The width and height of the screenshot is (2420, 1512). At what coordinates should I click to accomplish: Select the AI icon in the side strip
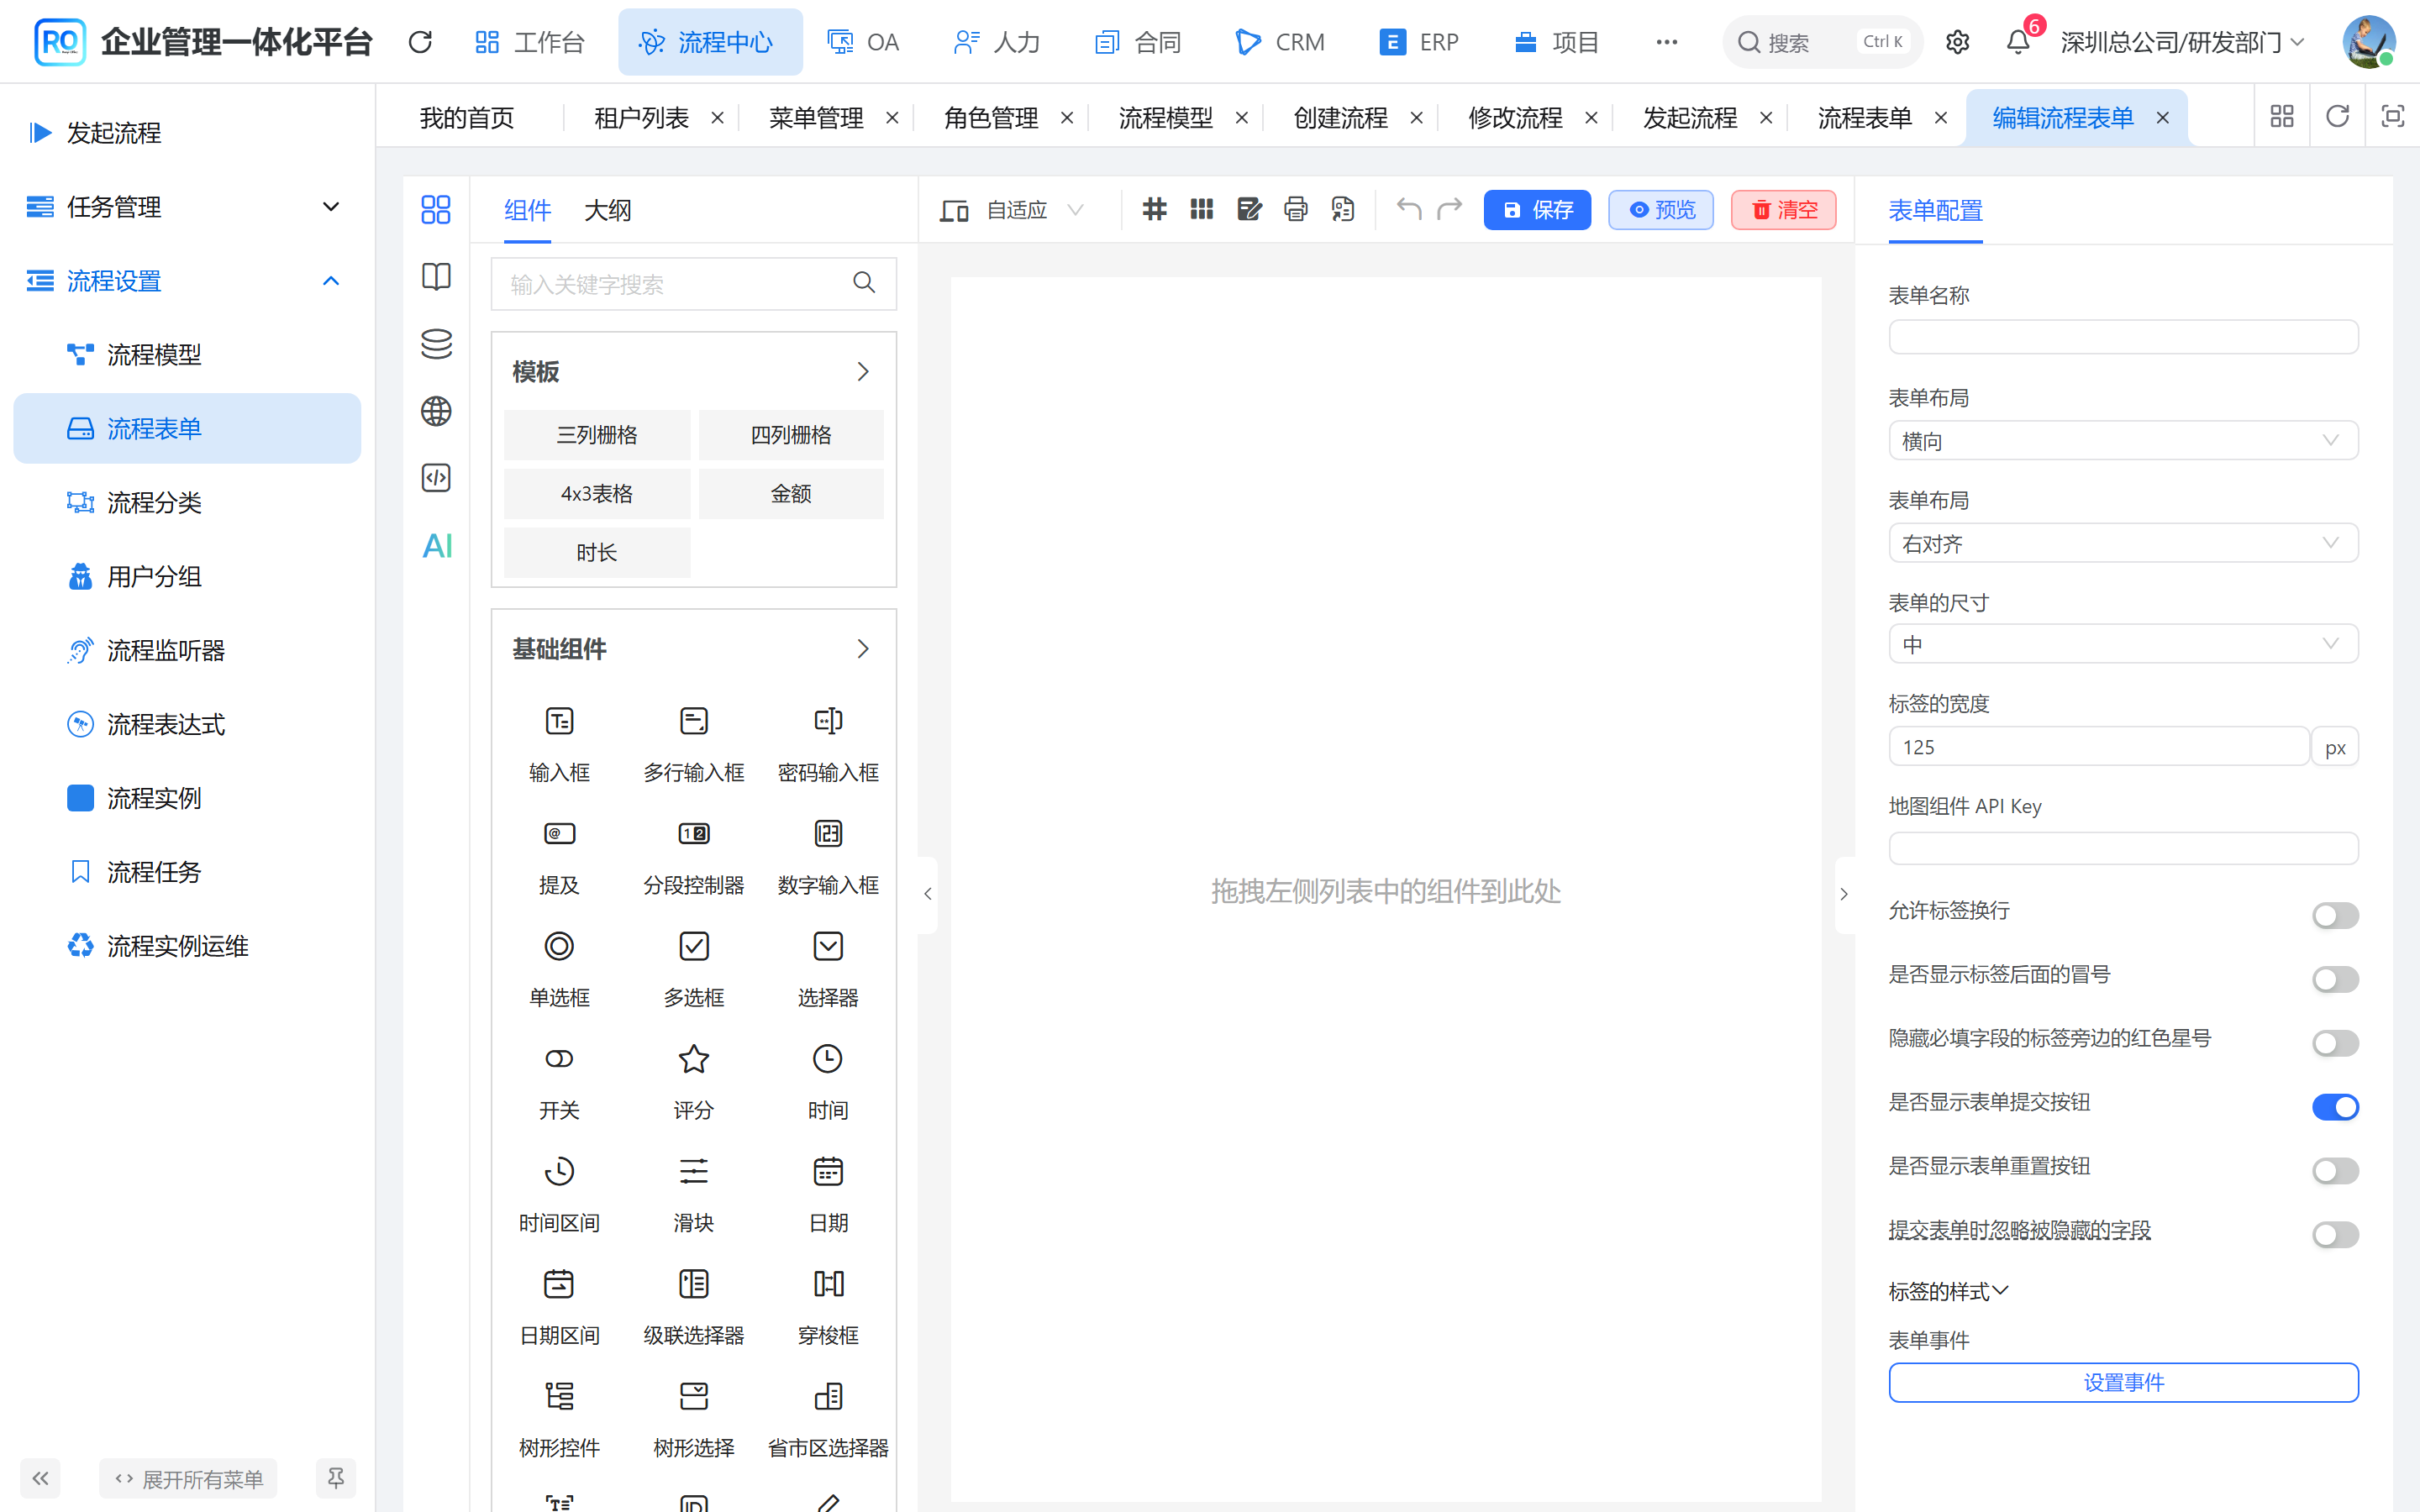tap(437, 545)
